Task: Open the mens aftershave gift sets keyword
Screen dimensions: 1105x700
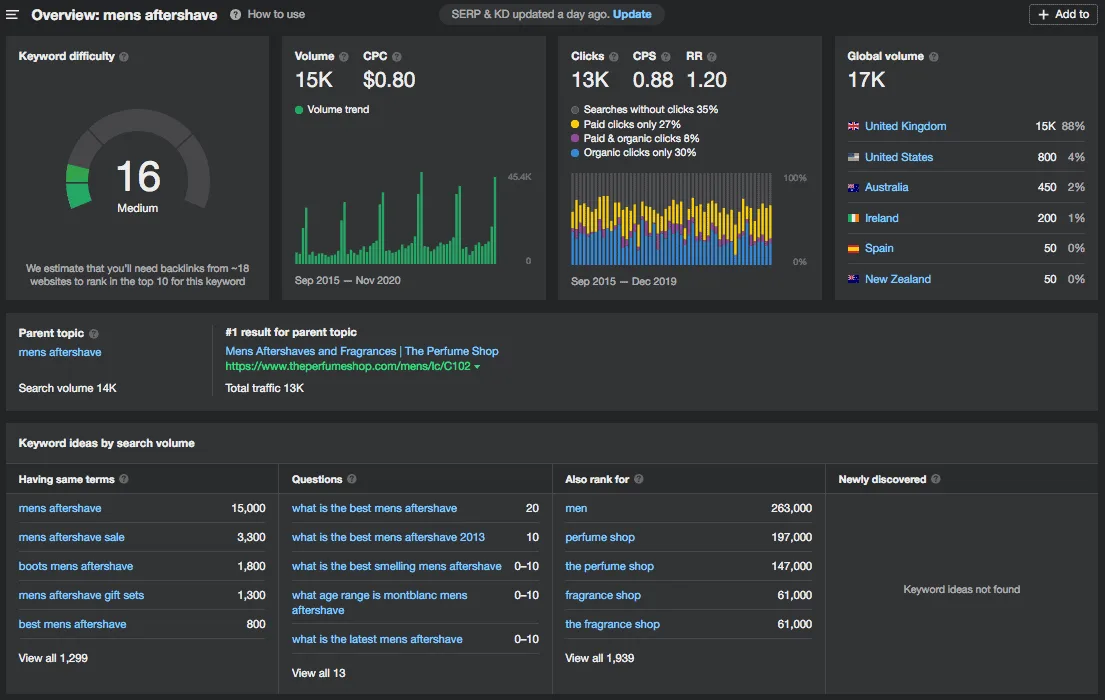Action: [x=81, y=595]
